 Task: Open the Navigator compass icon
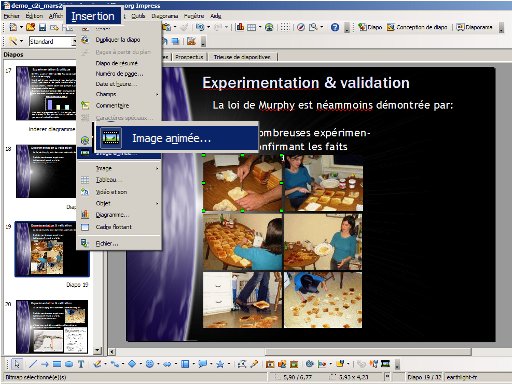tap(301, 27)
